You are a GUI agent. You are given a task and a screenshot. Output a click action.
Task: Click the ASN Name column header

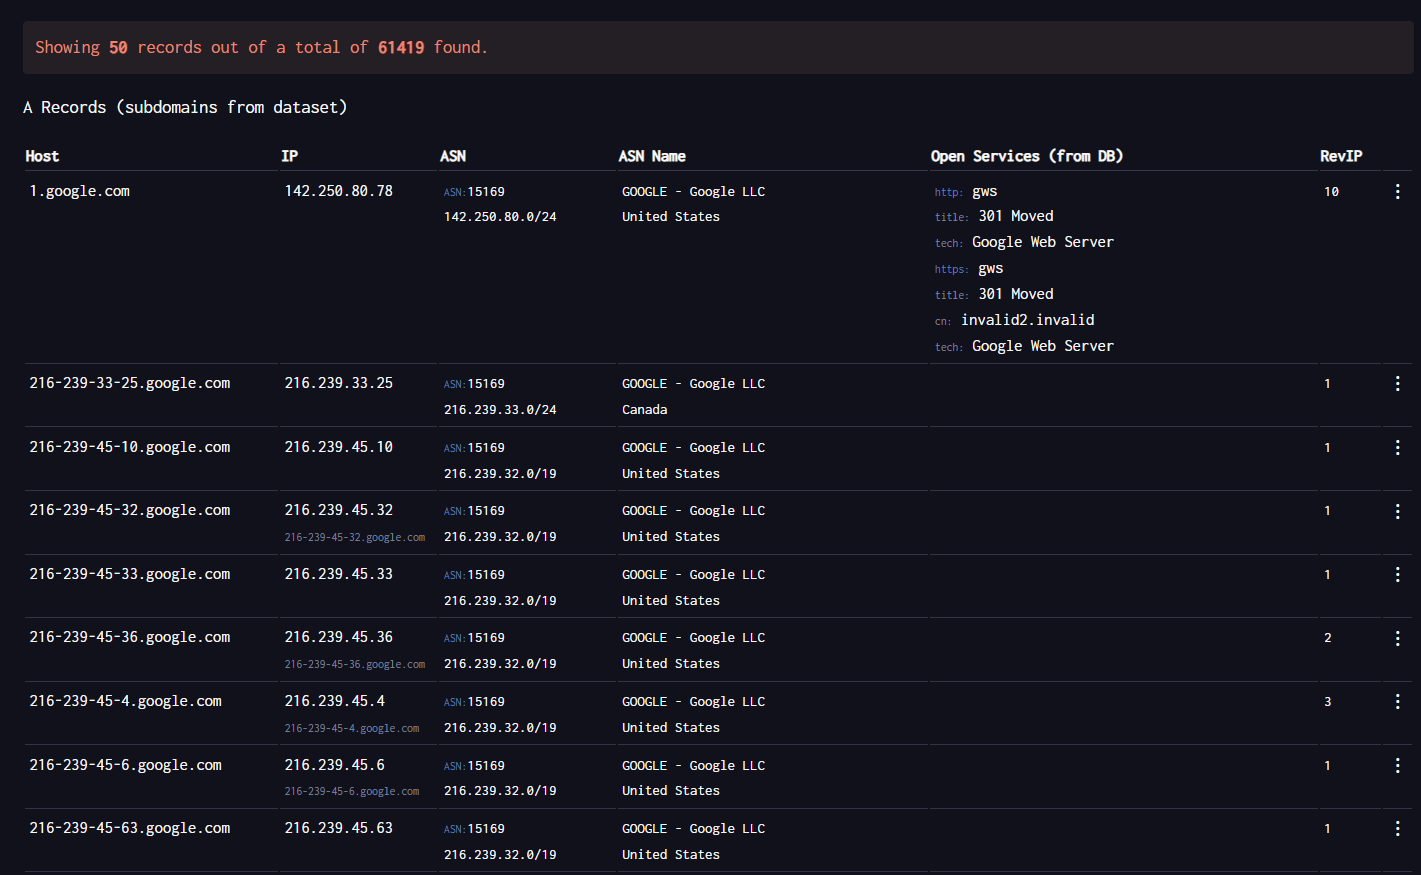click(652, 156)
